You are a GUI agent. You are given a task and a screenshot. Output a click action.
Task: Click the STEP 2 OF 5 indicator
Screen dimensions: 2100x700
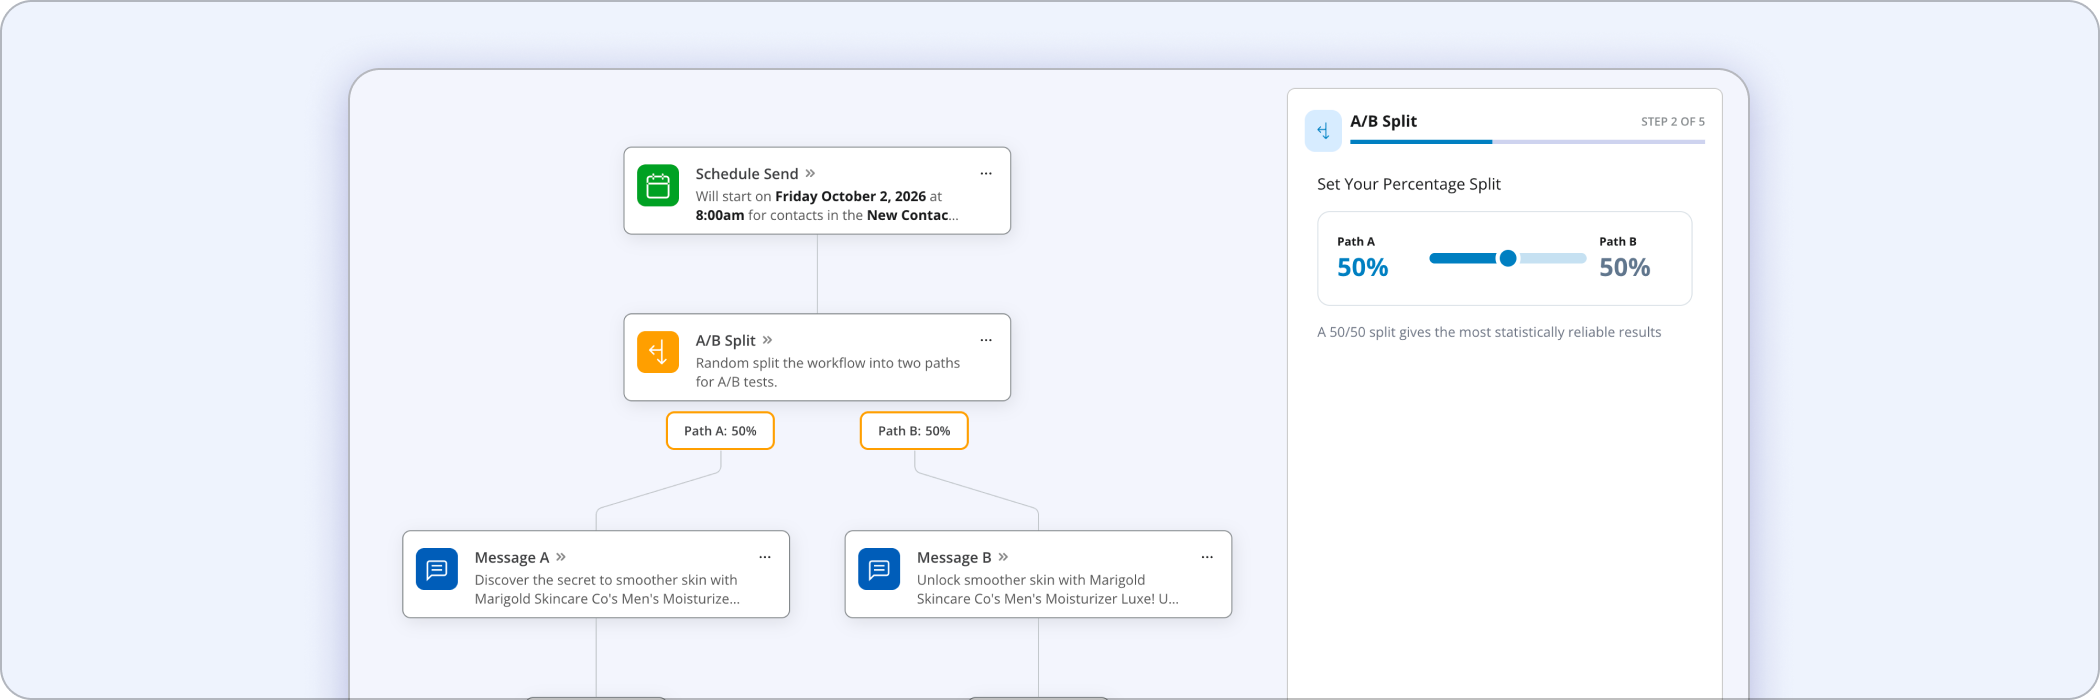(x=1673, y=121)
